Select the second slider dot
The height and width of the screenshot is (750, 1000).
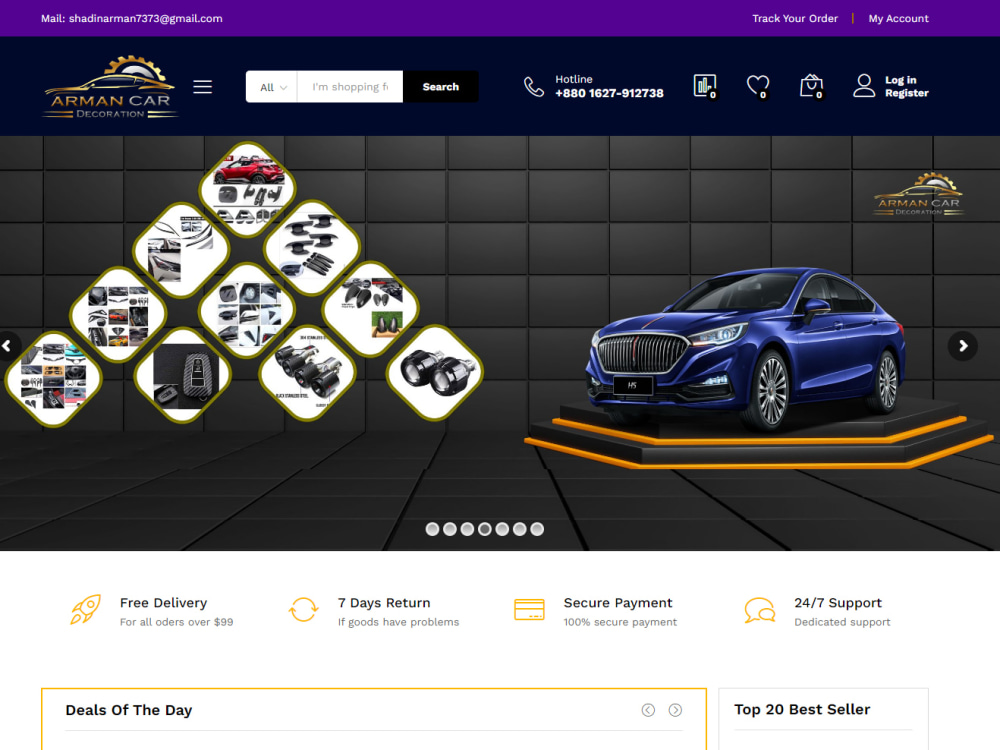(450, 529)
